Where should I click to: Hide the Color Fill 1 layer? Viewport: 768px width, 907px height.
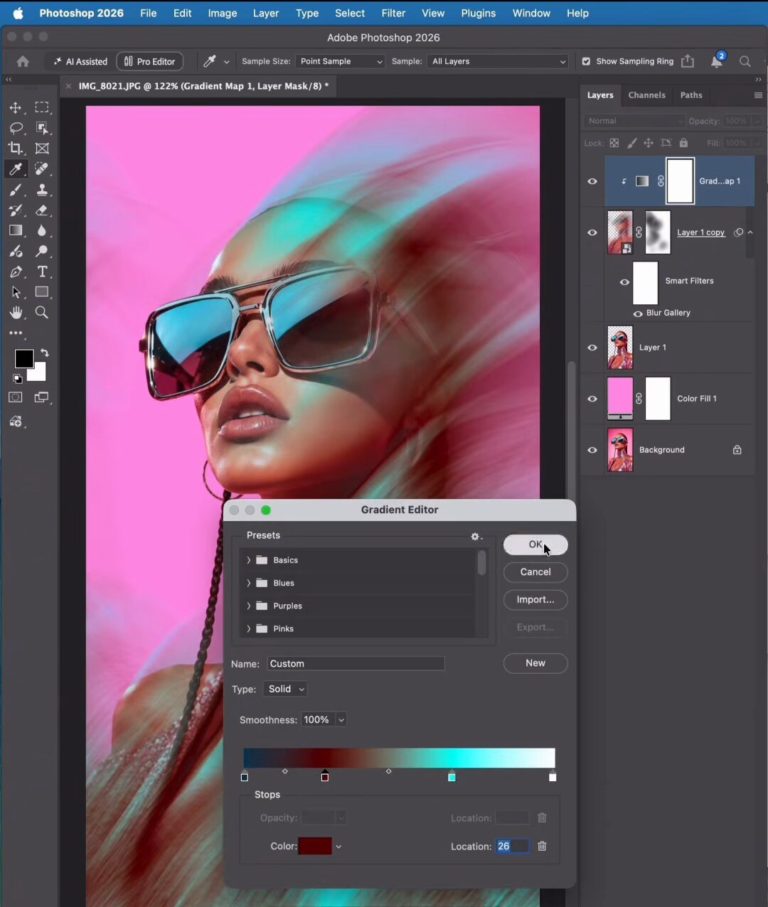(x=592, y=399)
